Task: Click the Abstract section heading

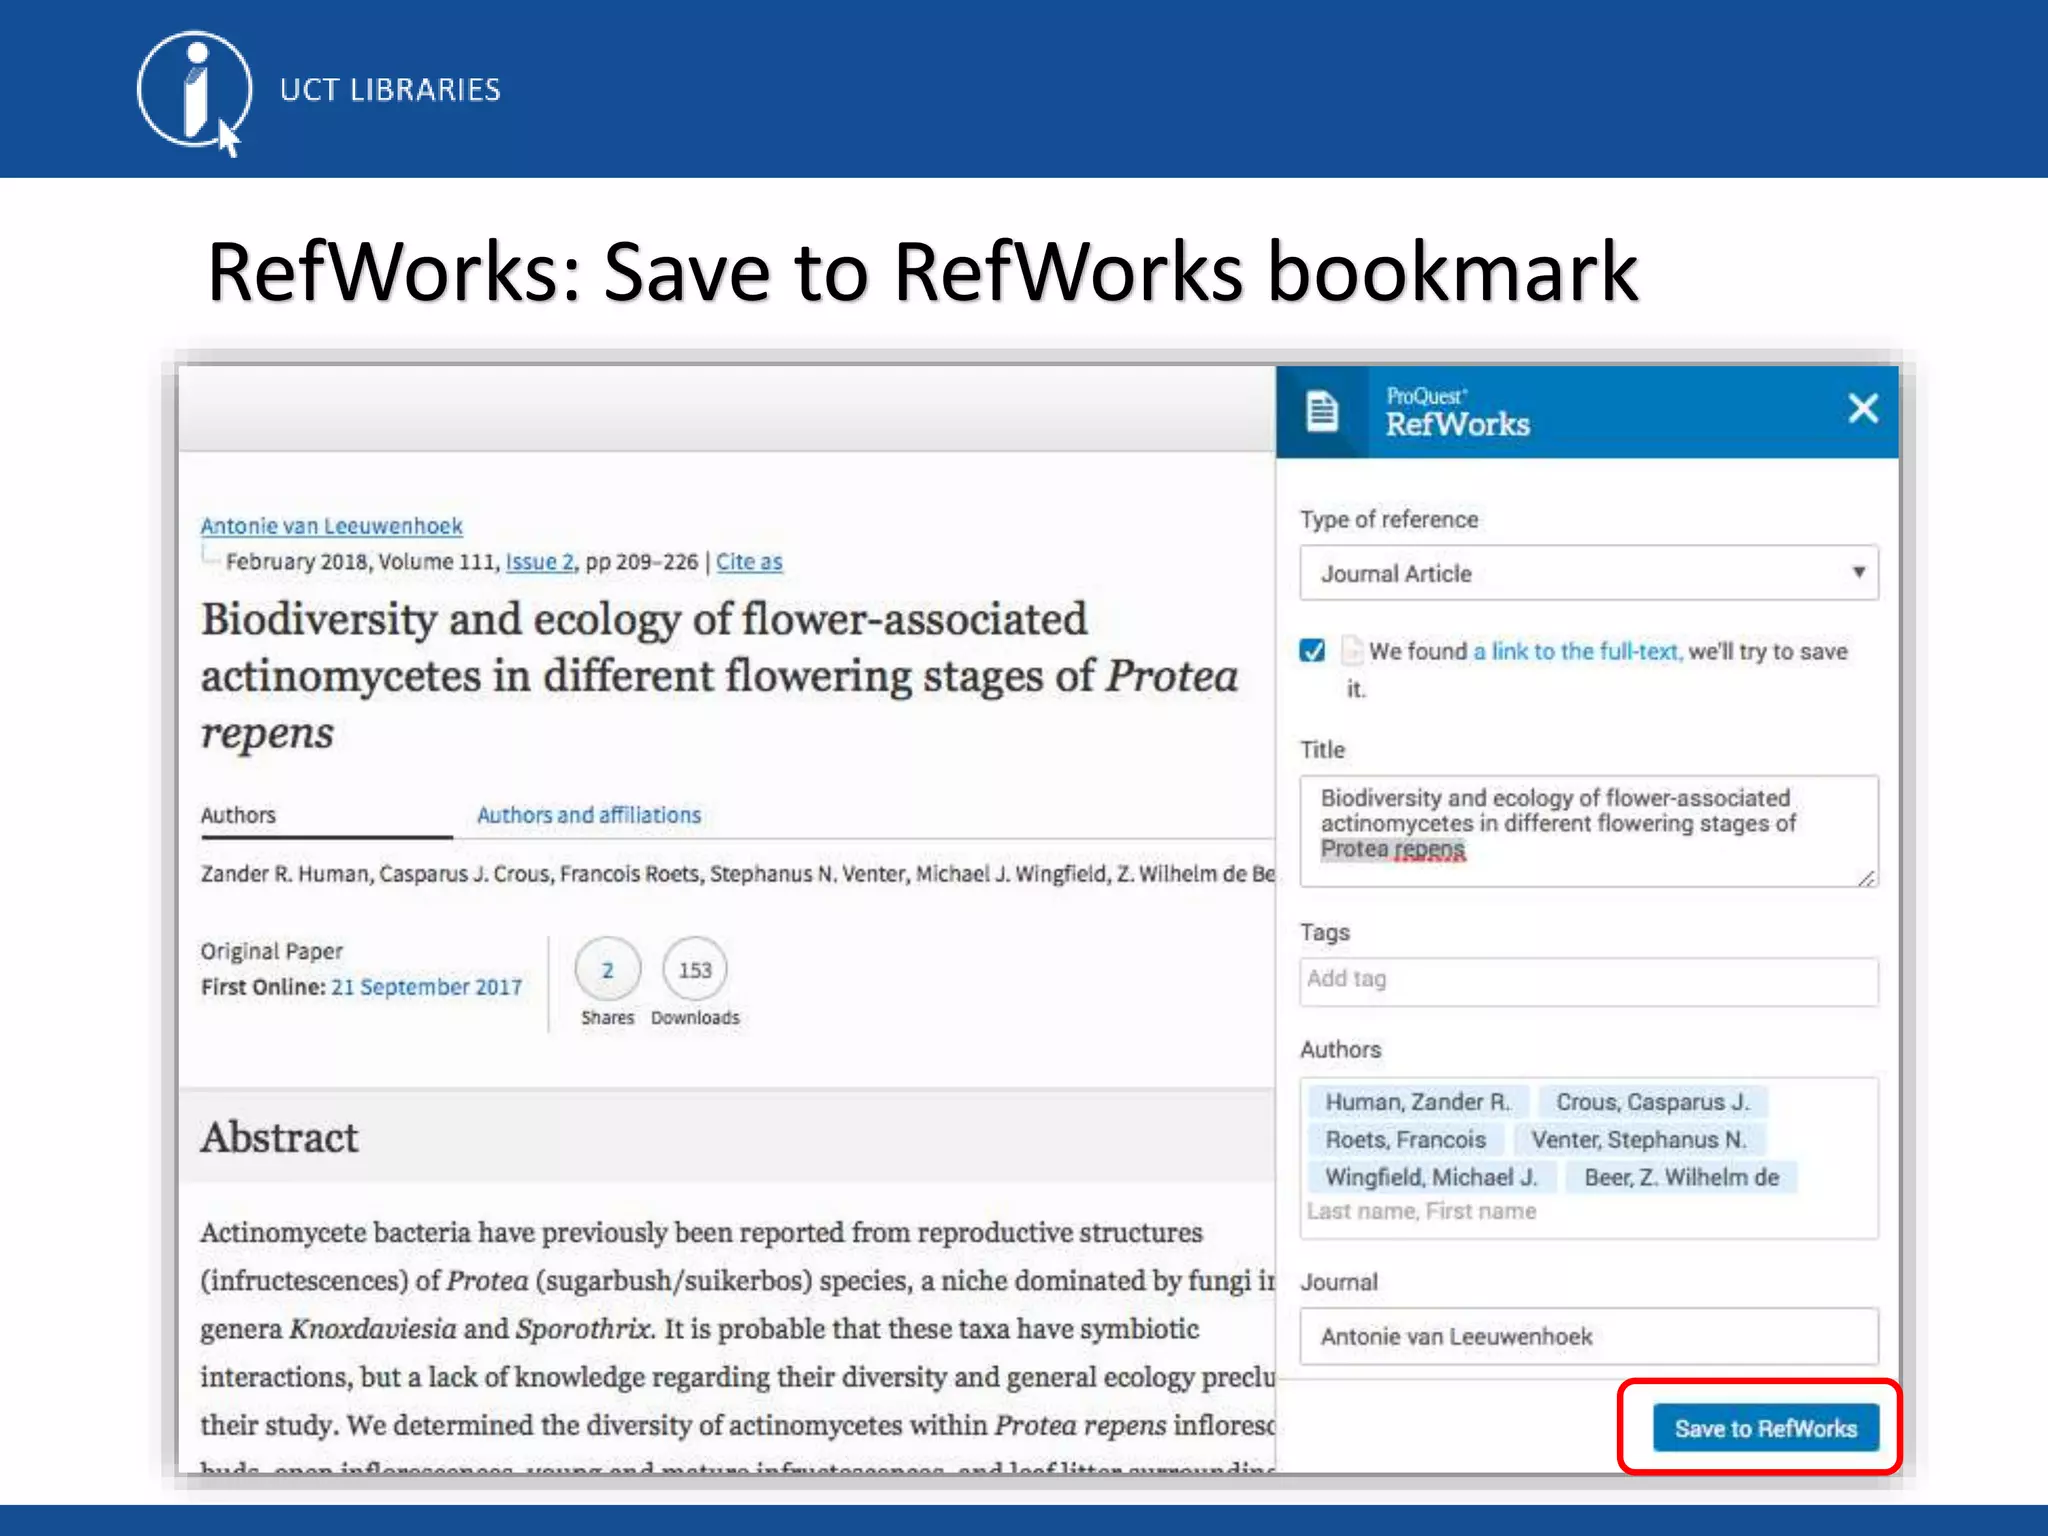Action: pos(279,1137)
